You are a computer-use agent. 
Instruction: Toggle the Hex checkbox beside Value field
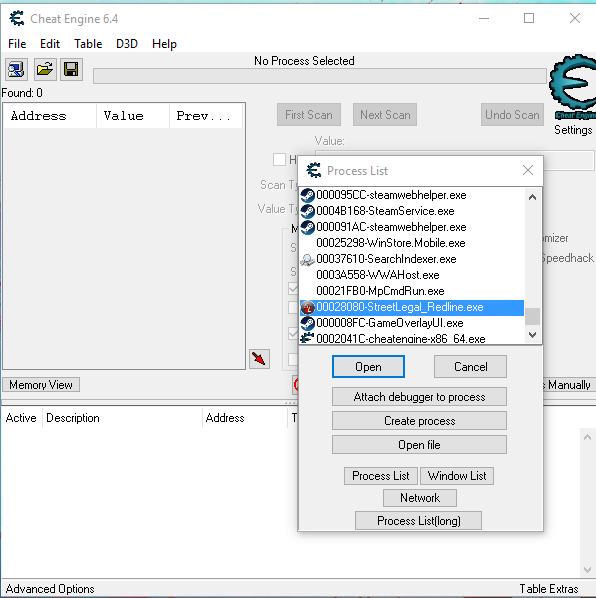(x=280, y=159)
